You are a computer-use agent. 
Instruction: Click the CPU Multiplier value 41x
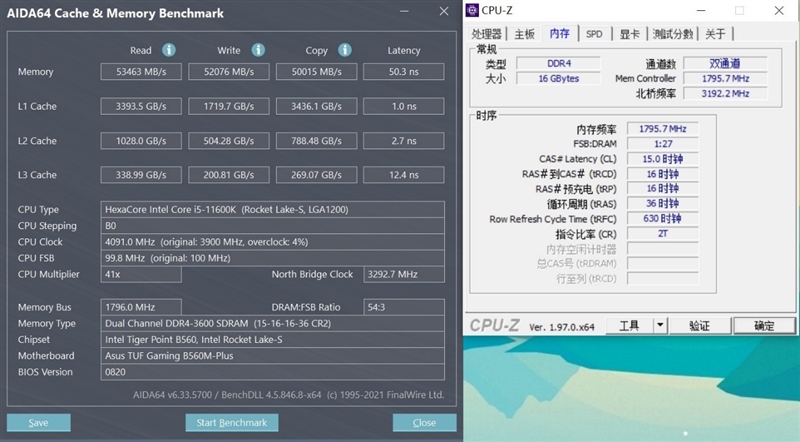(x=141, y=275)
